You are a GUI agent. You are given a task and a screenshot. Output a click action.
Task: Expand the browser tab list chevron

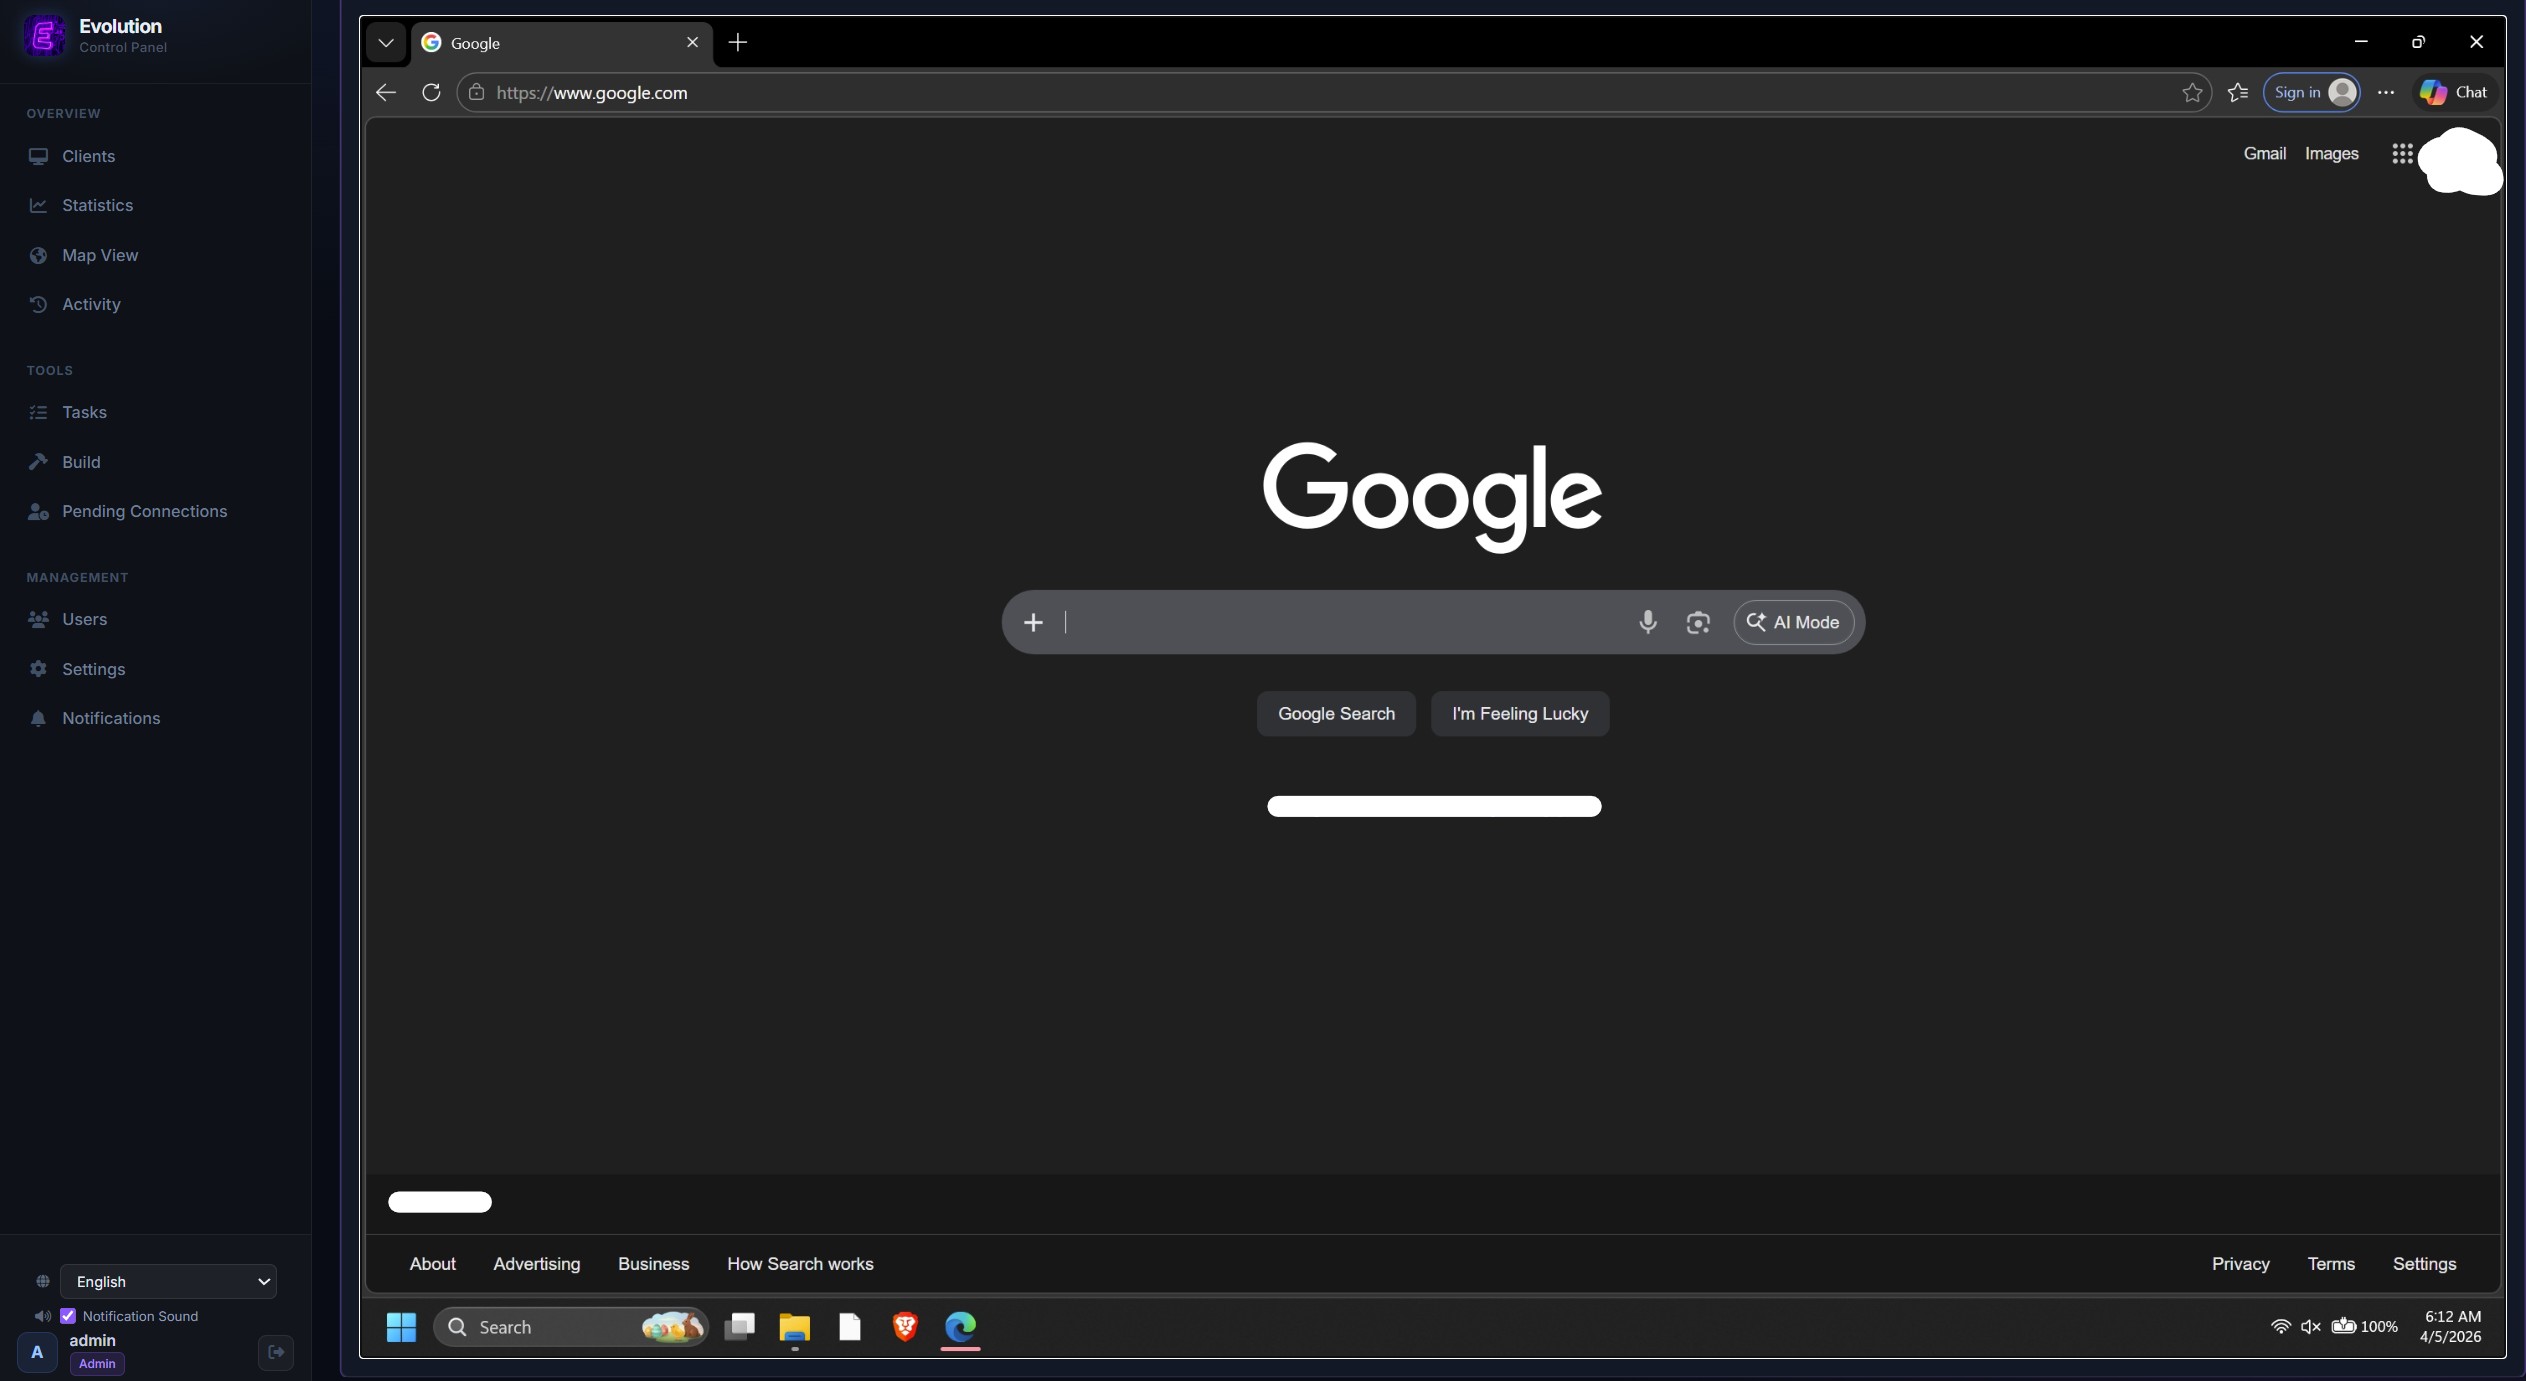(x=386, y=42)
